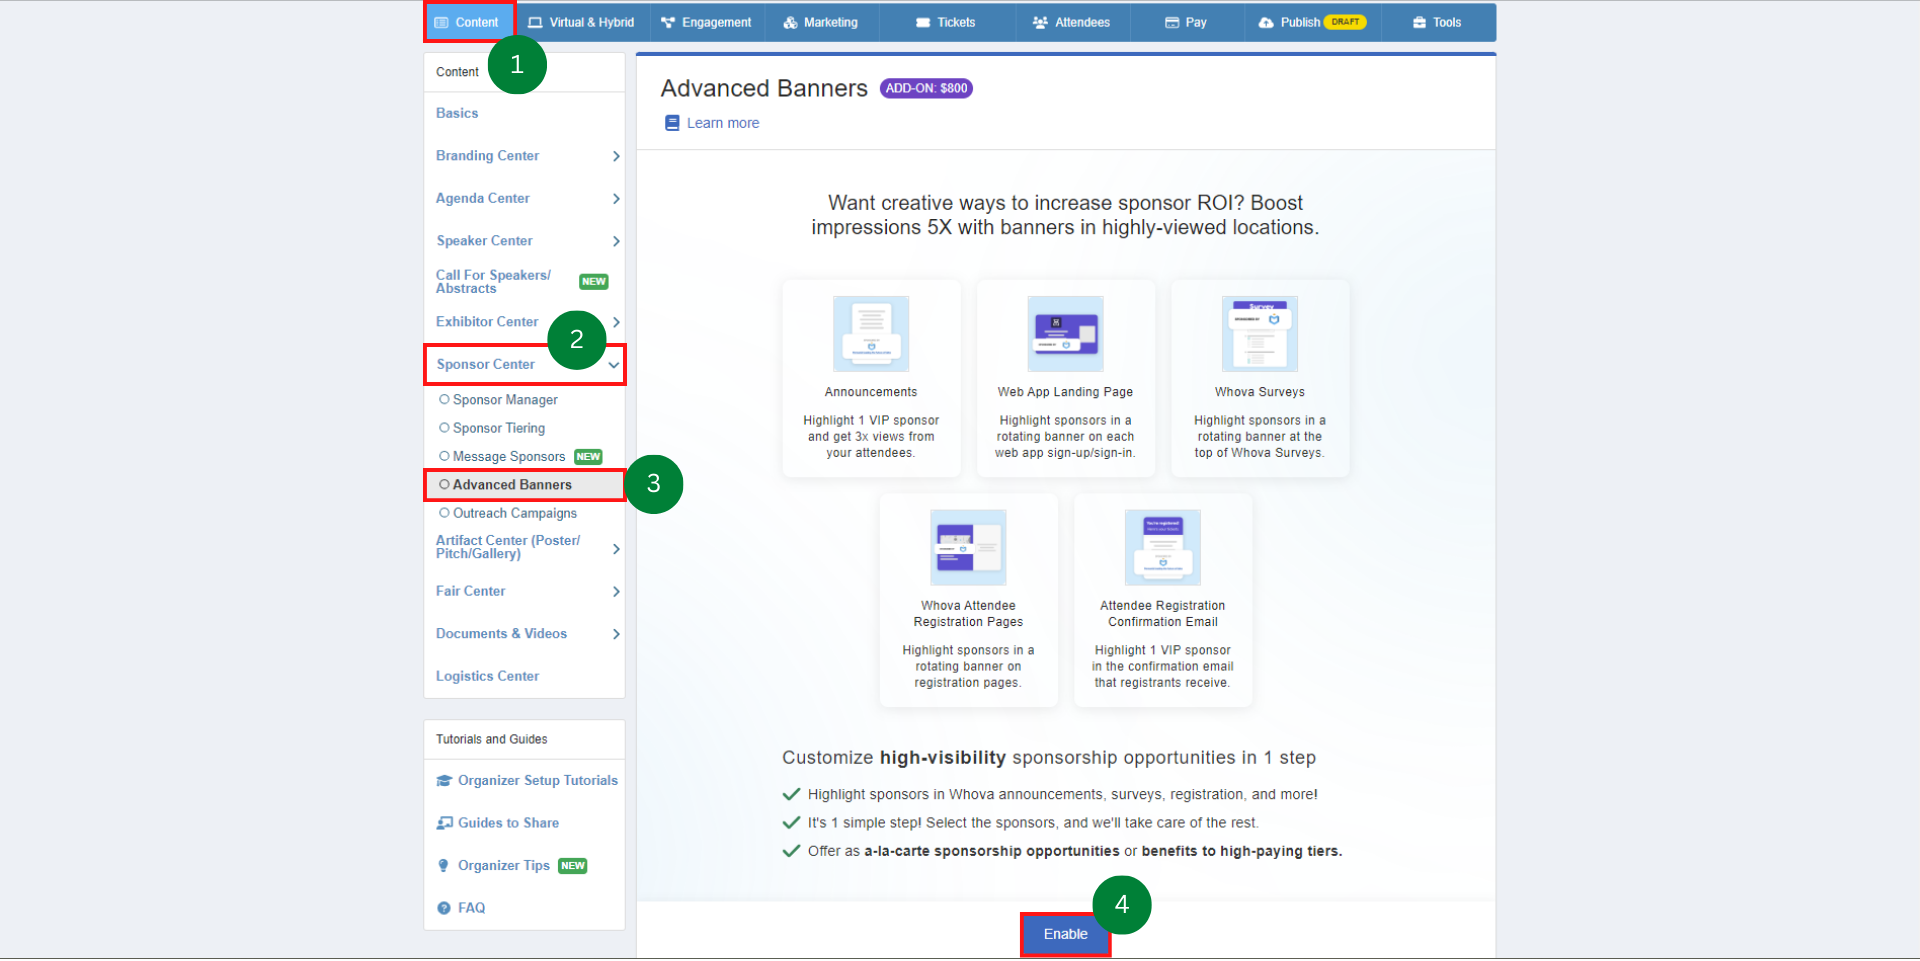Image resolution: width=1920 pixels, height=961 pixels.
Task: Expand Artifact Center chevron
Action: pos(616,549)
